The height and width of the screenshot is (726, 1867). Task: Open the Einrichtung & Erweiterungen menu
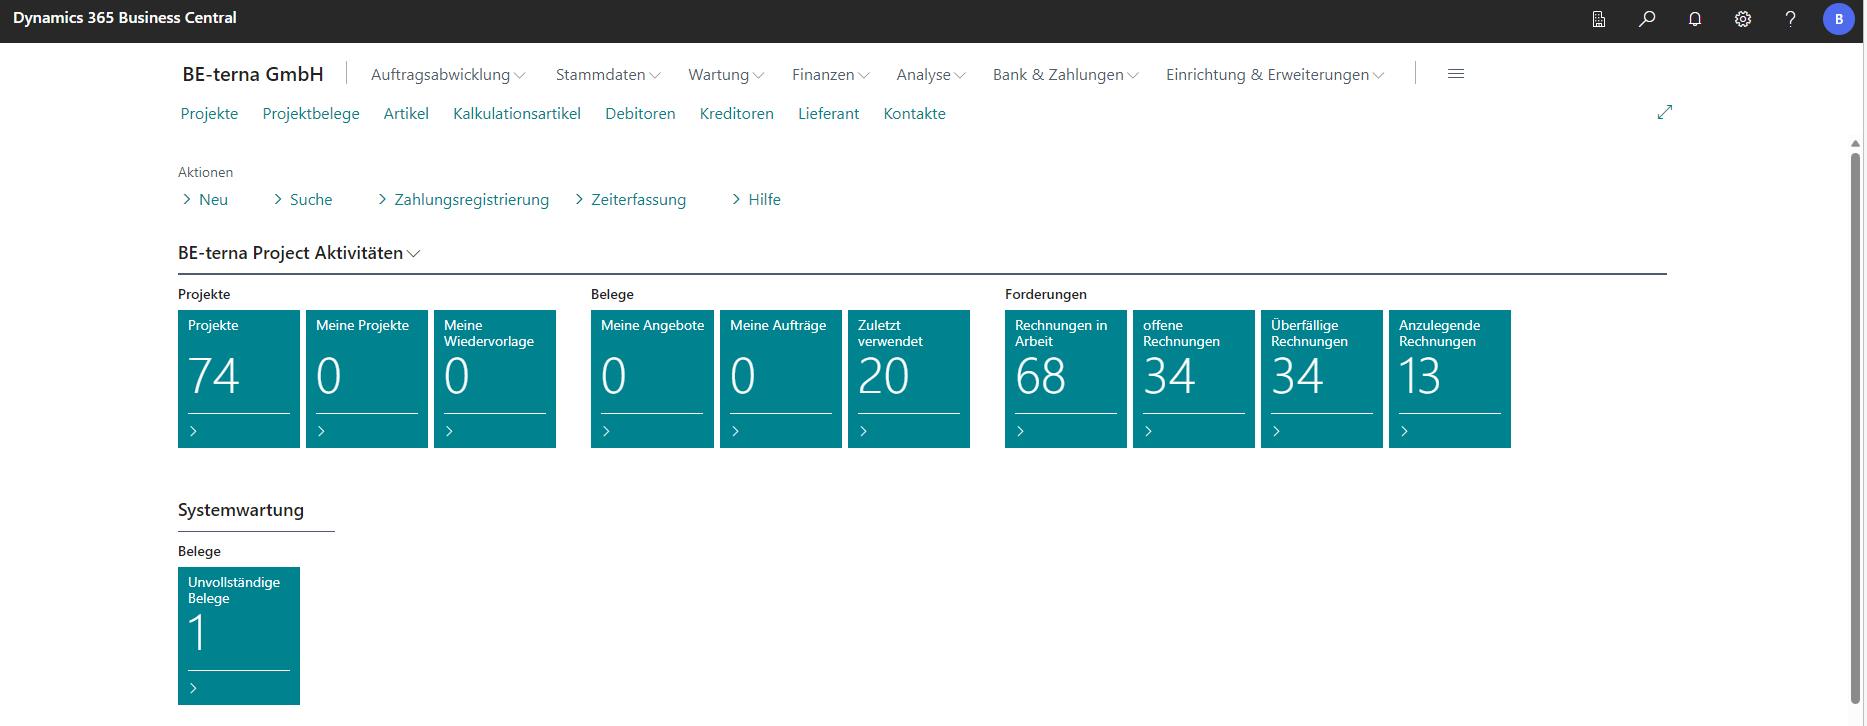[x=1274, y=75]
